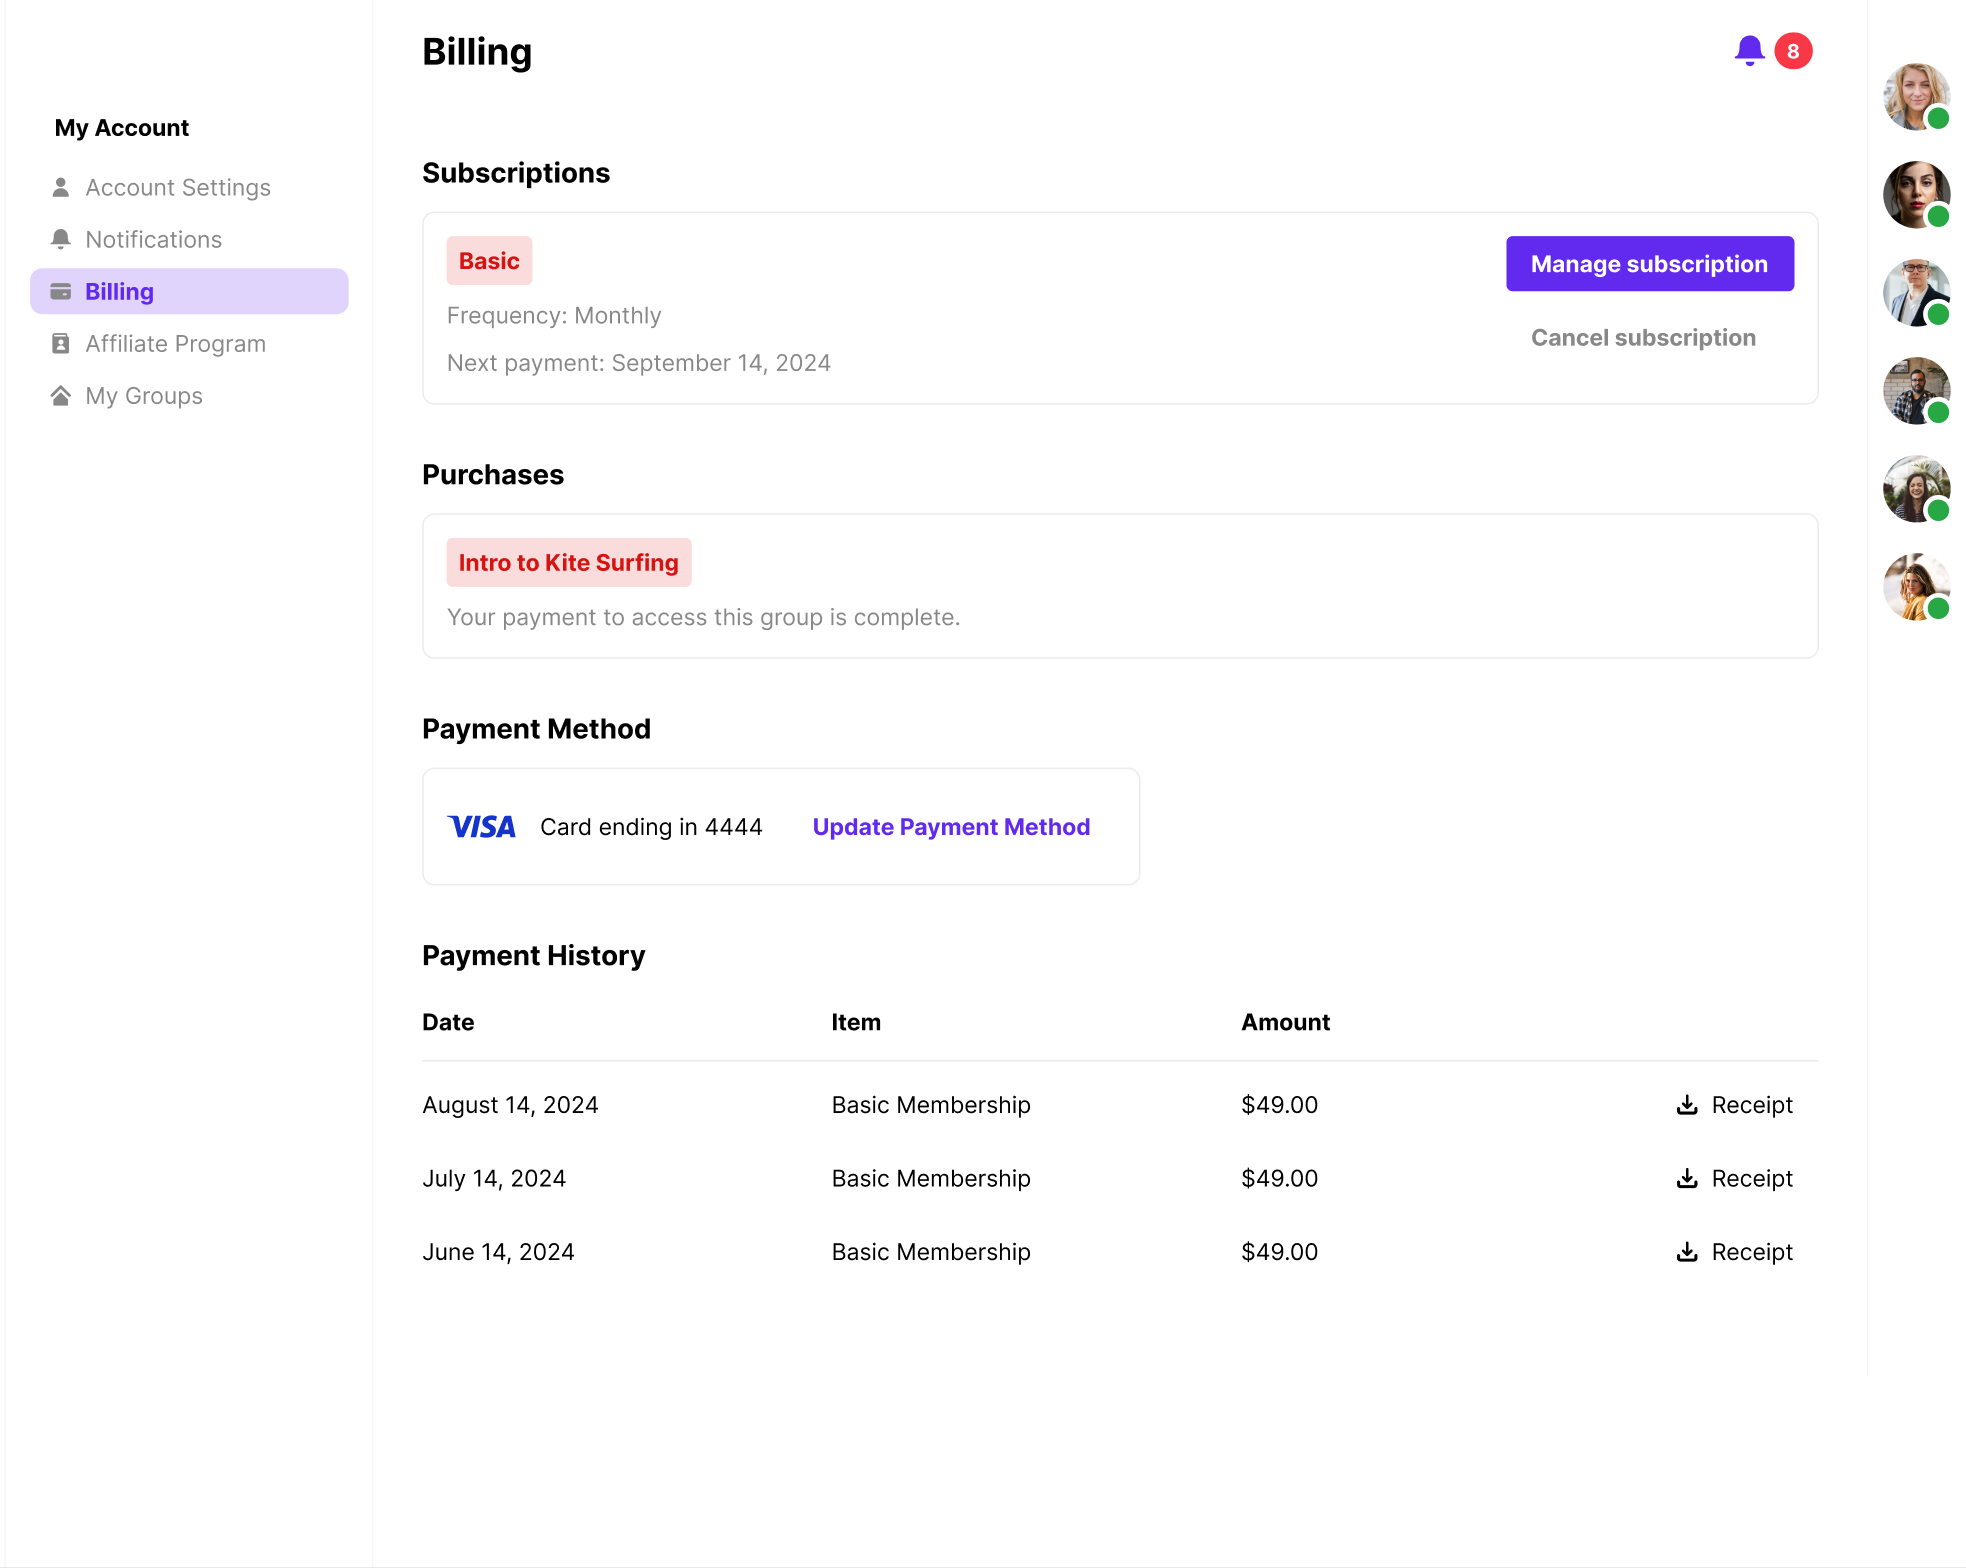Image resolution: width=1966 pixels, height=1568 pixels.
Task: Click the notification bell icon
Action: pyautogui.click(x=1748, y=50)
